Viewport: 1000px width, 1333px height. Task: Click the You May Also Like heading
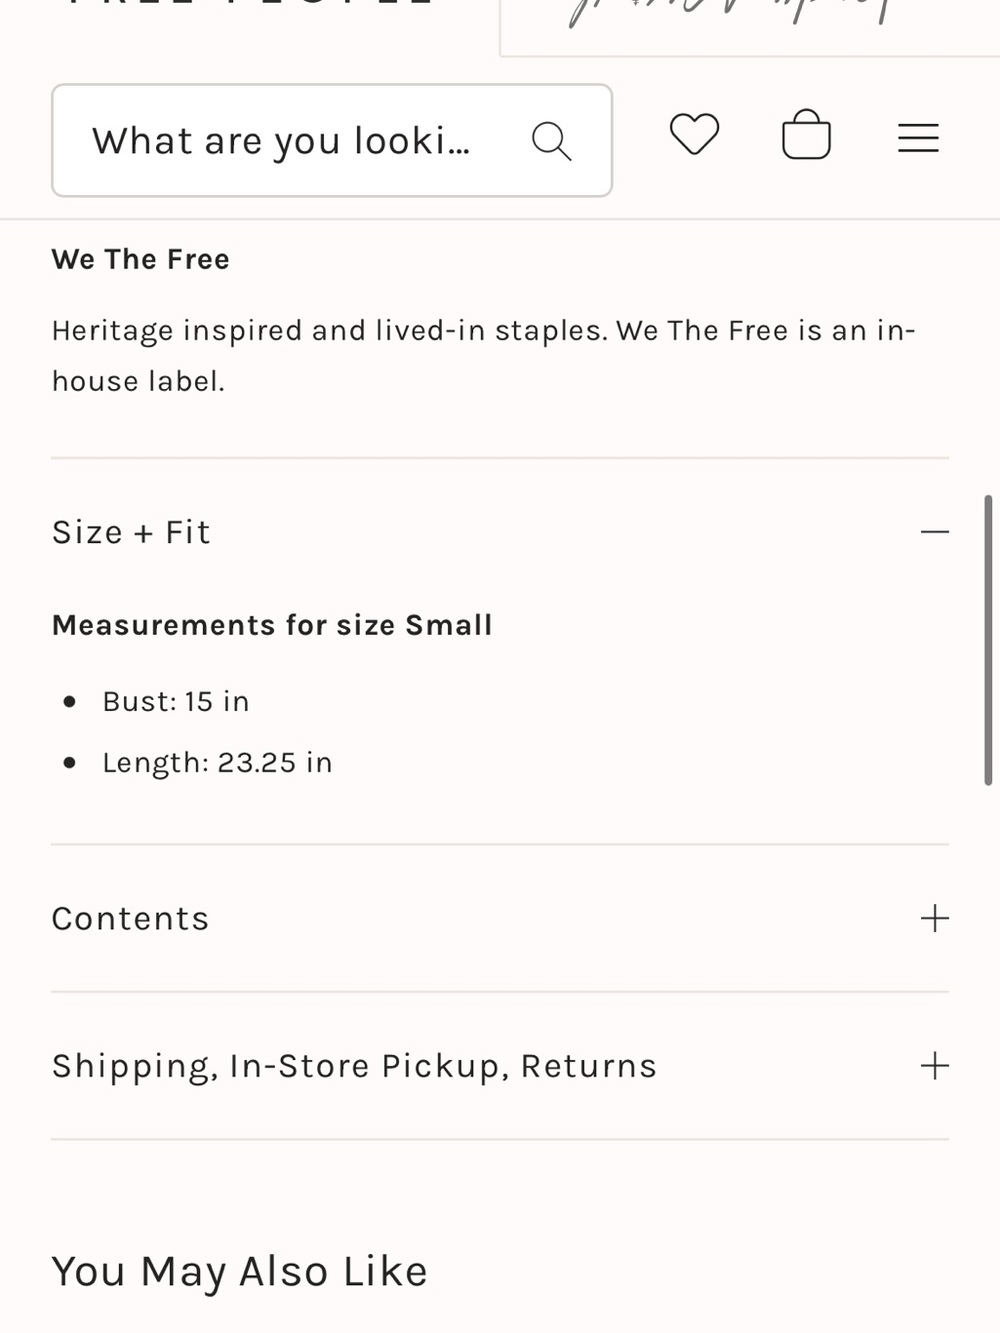pos(240,1272)
